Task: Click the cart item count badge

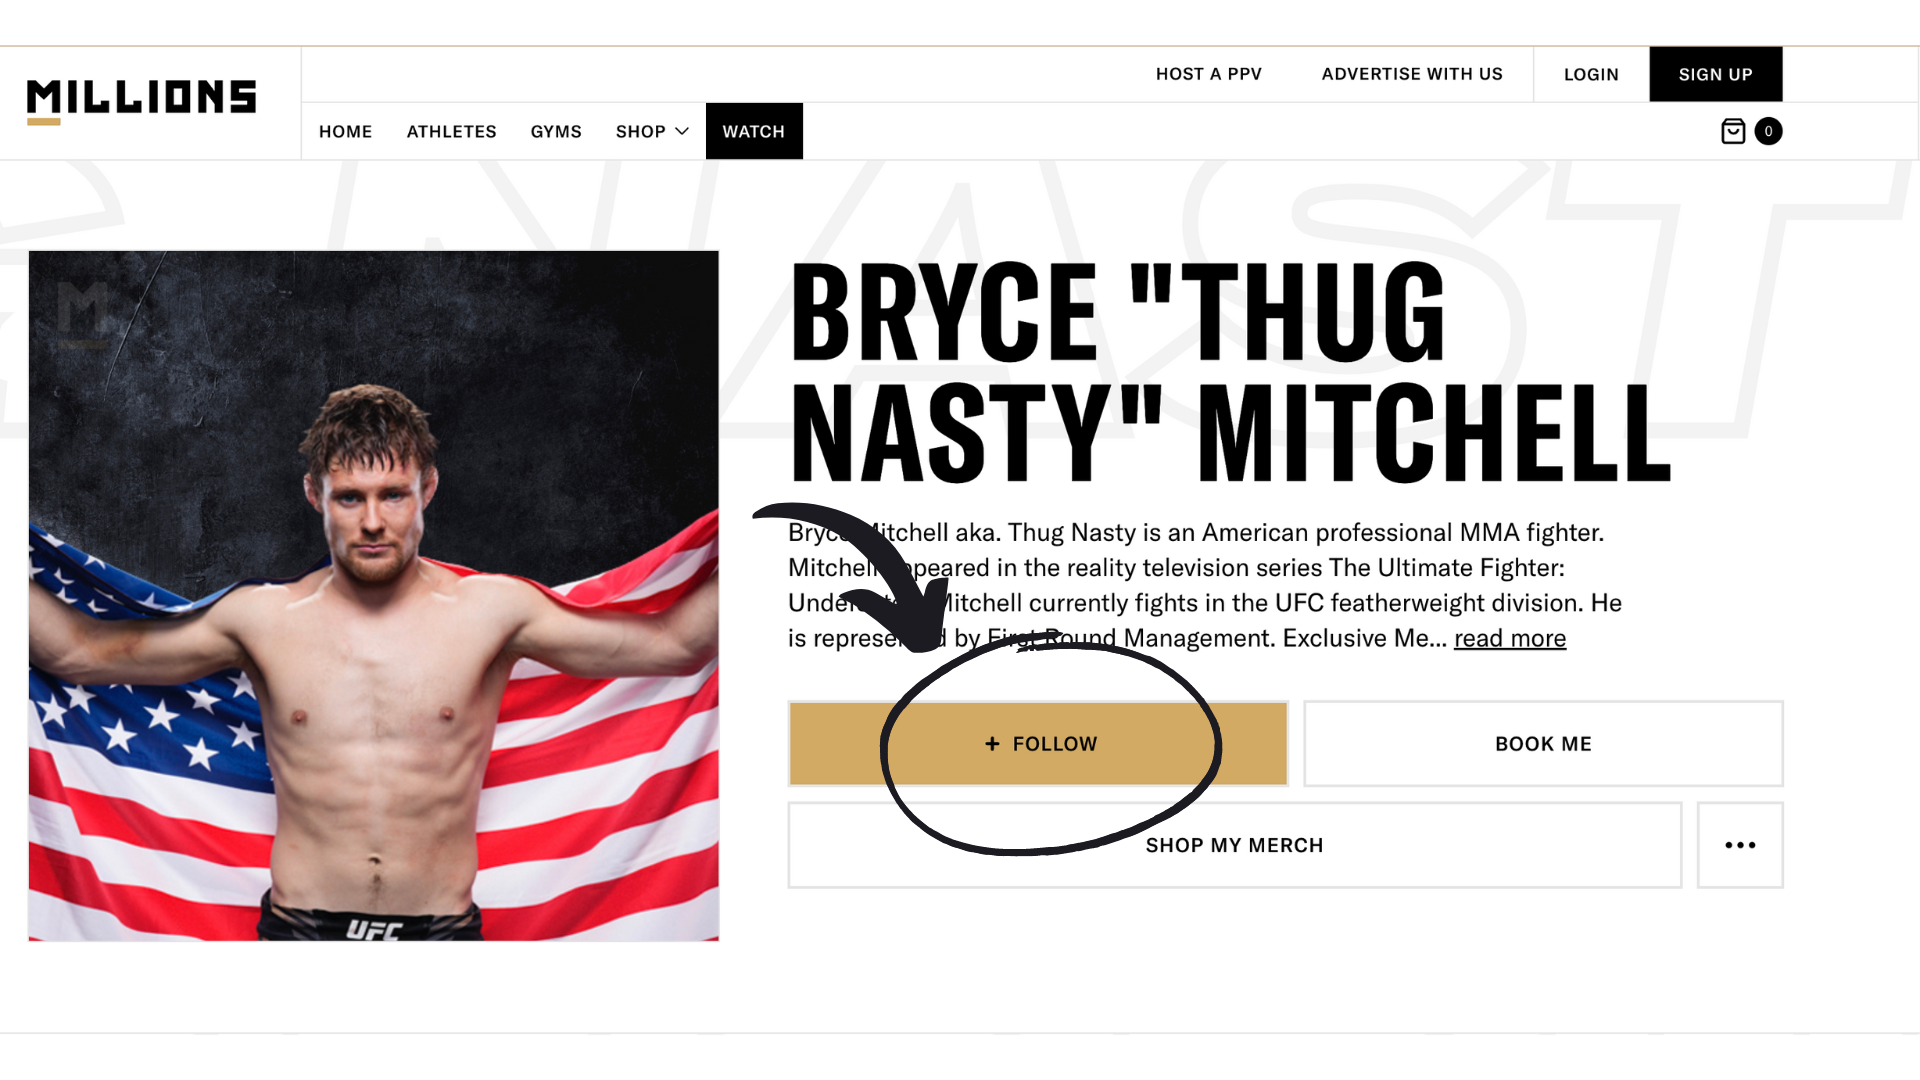Action: (x=1768, y=131)
